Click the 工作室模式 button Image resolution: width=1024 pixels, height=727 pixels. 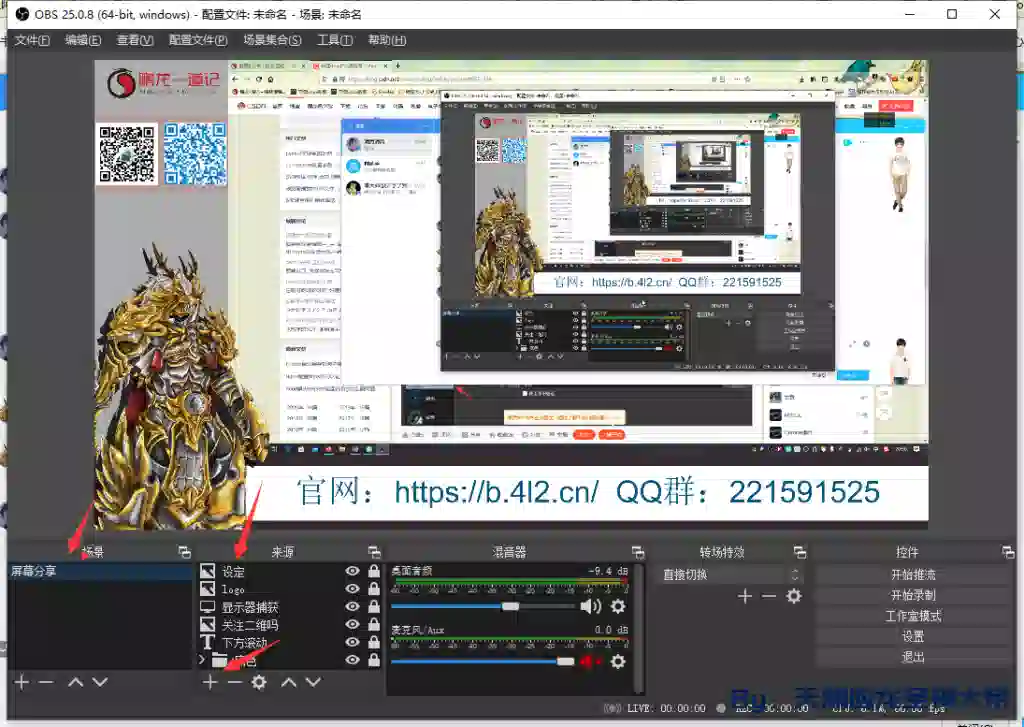click(x=913, y=616)
